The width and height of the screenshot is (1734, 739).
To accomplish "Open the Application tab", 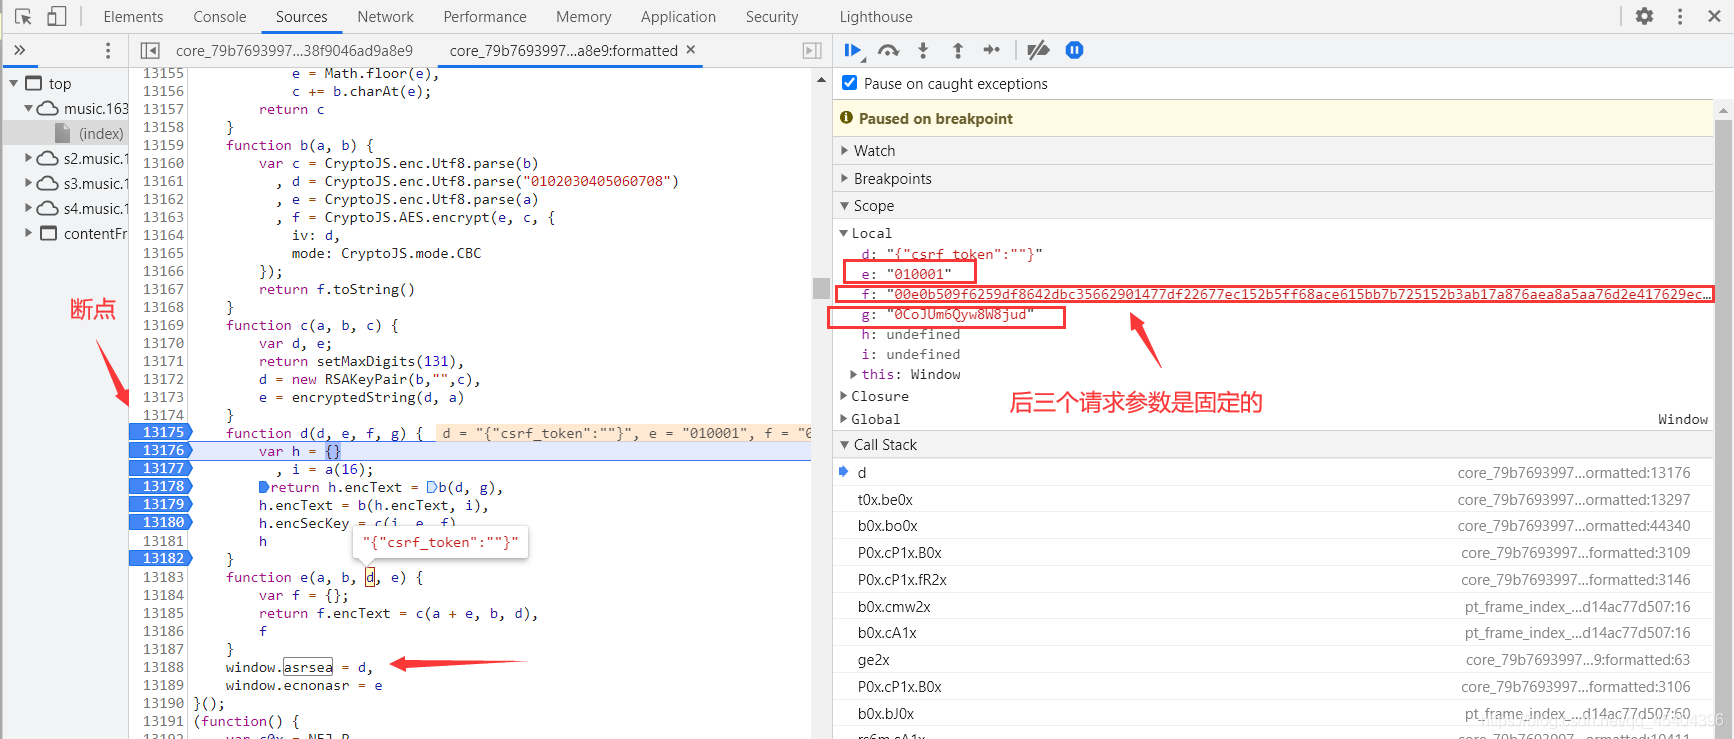I will point(678,17).
